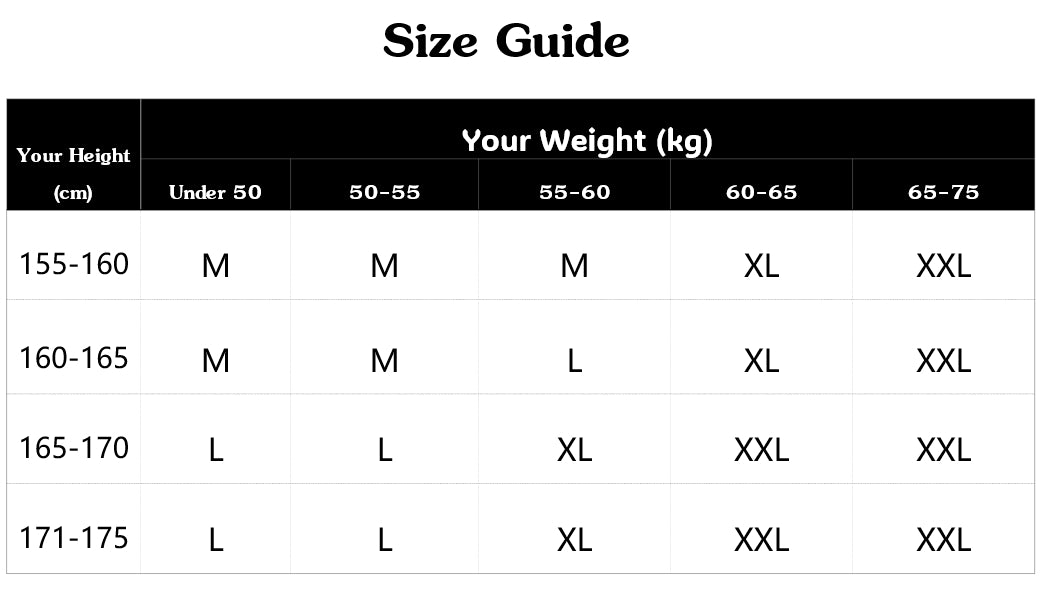This screenshot has width=1047, height=598.
Task: Select the Your Weight (kg) header
Action: pos(587,141)
